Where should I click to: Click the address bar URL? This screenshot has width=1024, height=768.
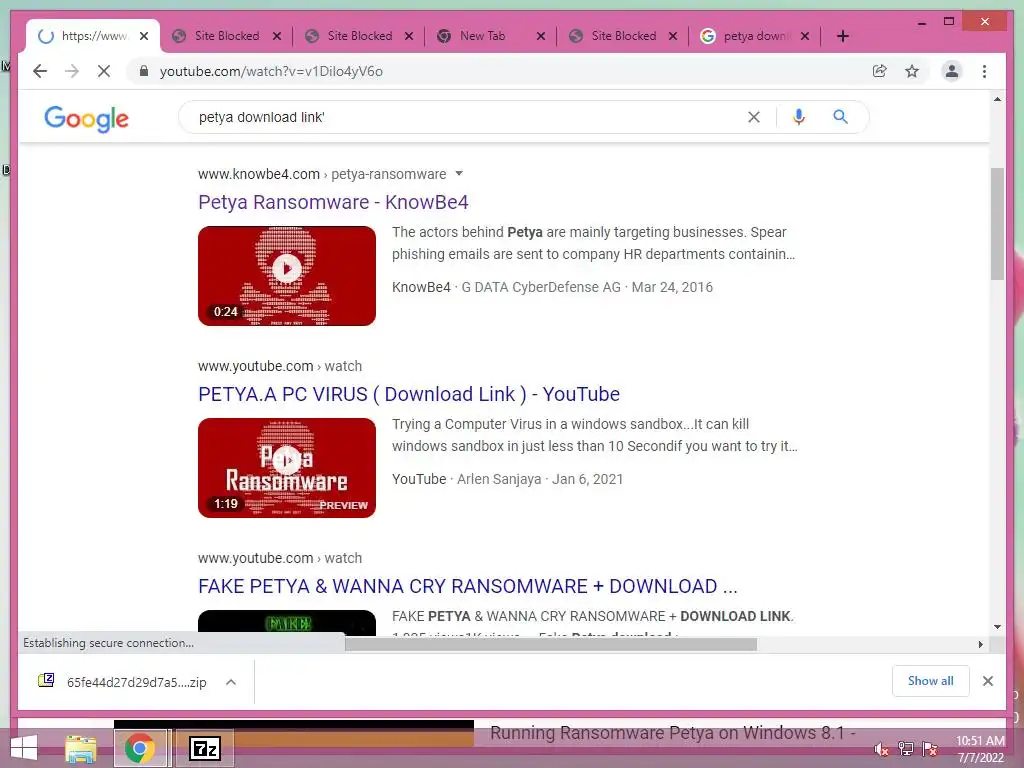[x=271, y=71]
